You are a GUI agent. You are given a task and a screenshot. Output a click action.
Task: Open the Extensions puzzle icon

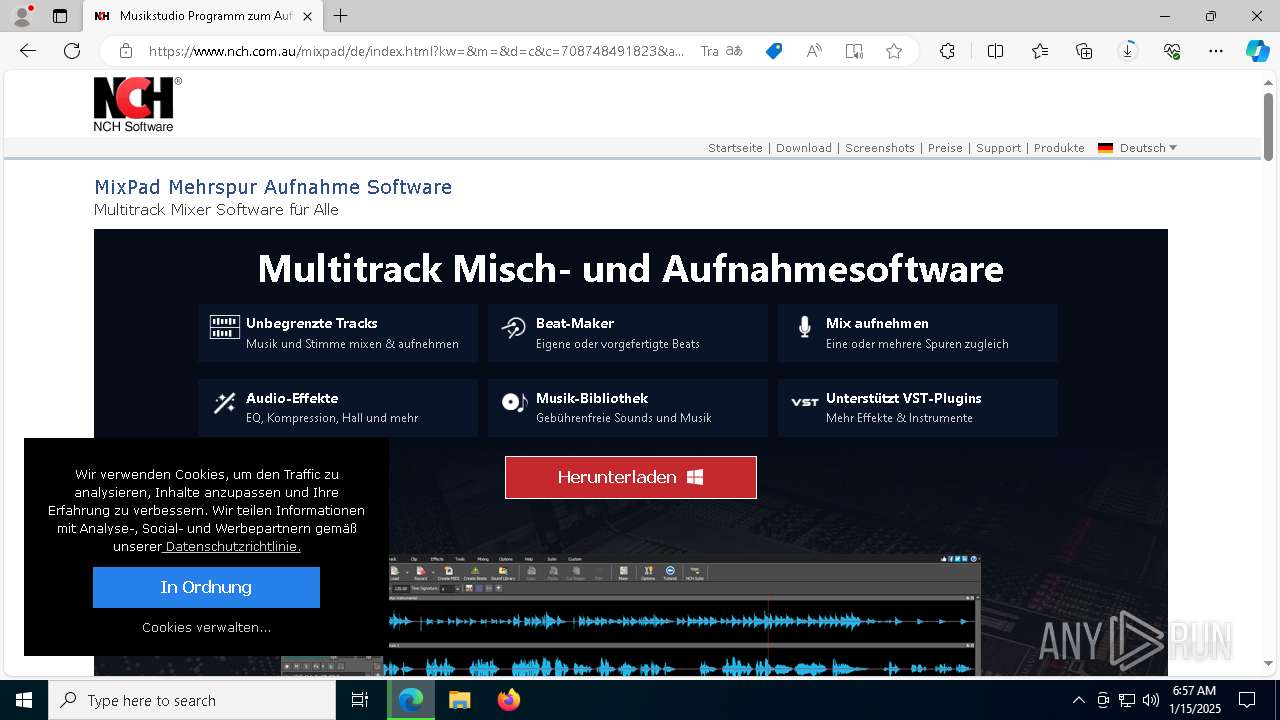click(x=947, y=51)
